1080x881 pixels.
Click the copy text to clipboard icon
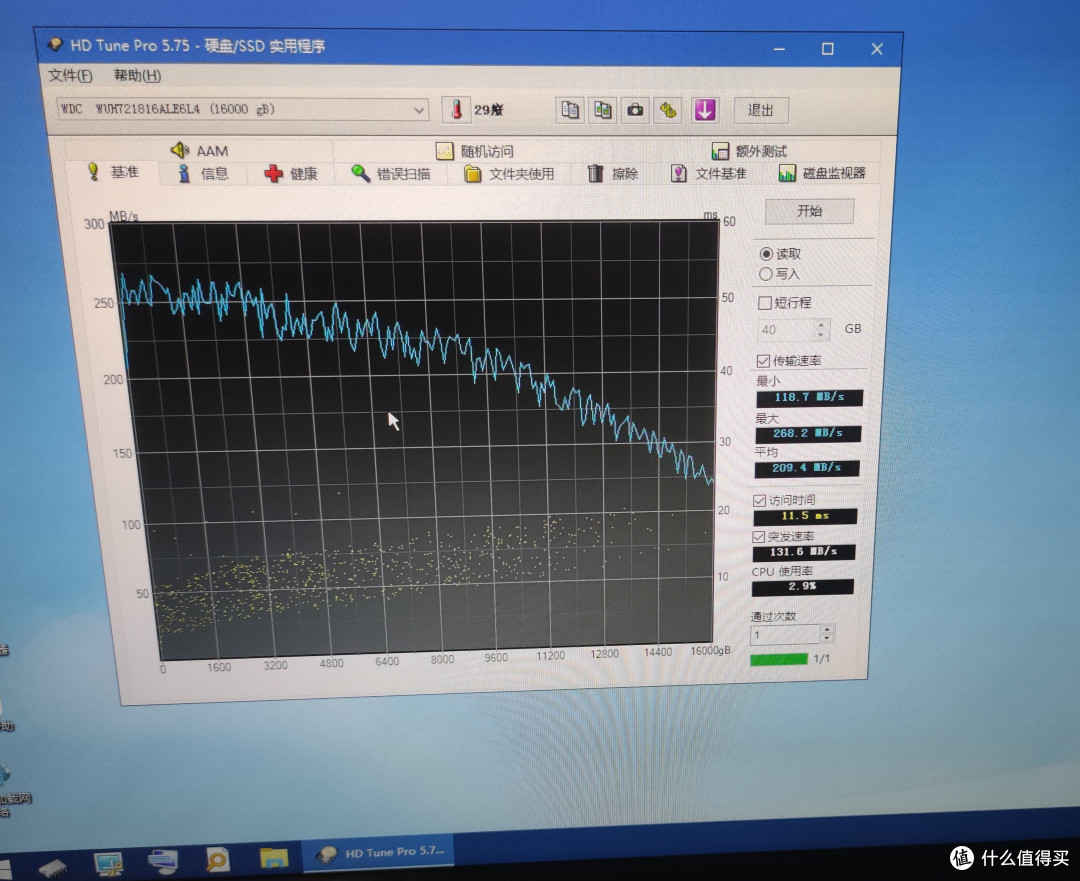pyautogui.click(x=570, y=110)
